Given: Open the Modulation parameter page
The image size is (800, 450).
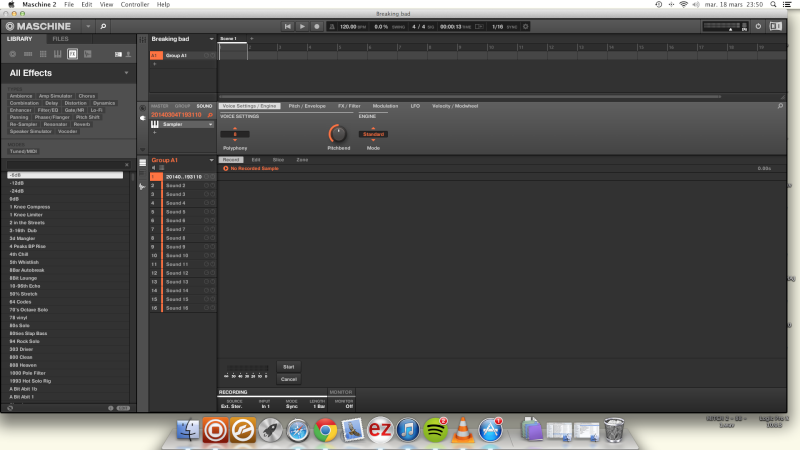Looking at the screenshot, I should (385, 106).
